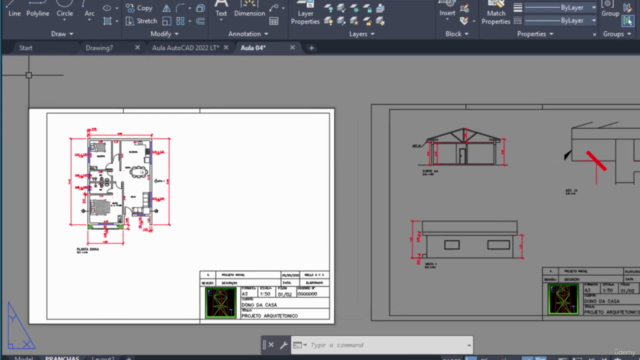Expand the Block panel dropdown

[x=457, y=34]
